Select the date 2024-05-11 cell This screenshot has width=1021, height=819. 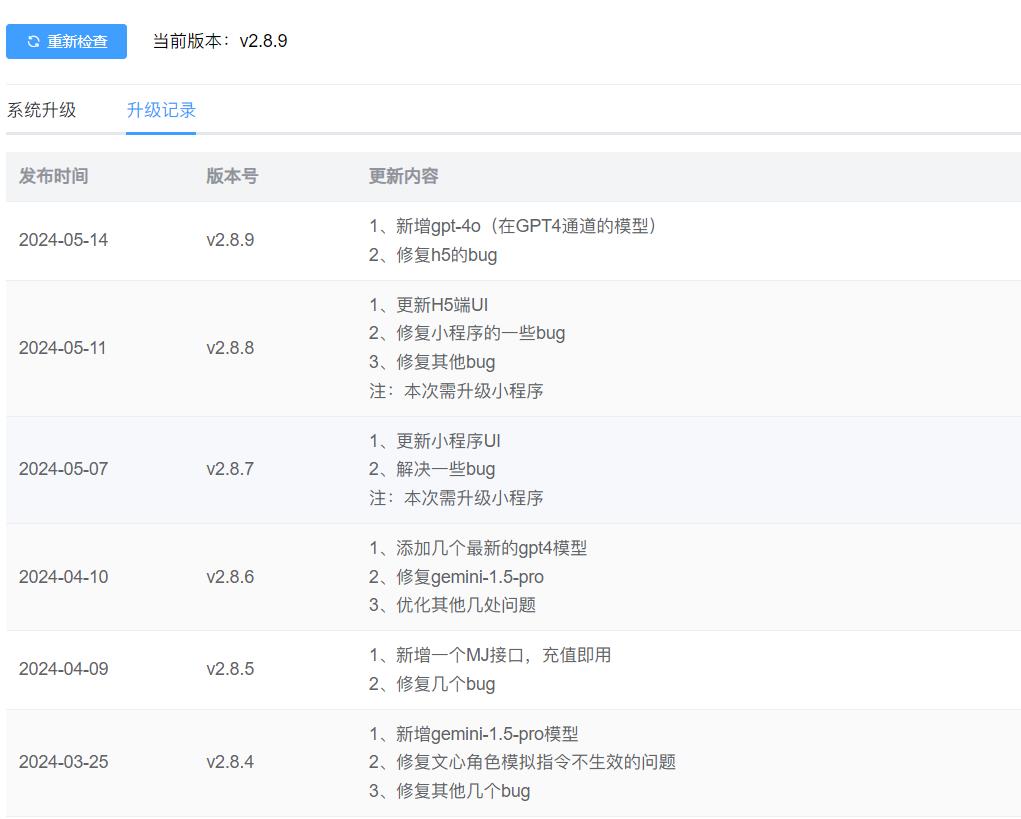coord(63,348)
